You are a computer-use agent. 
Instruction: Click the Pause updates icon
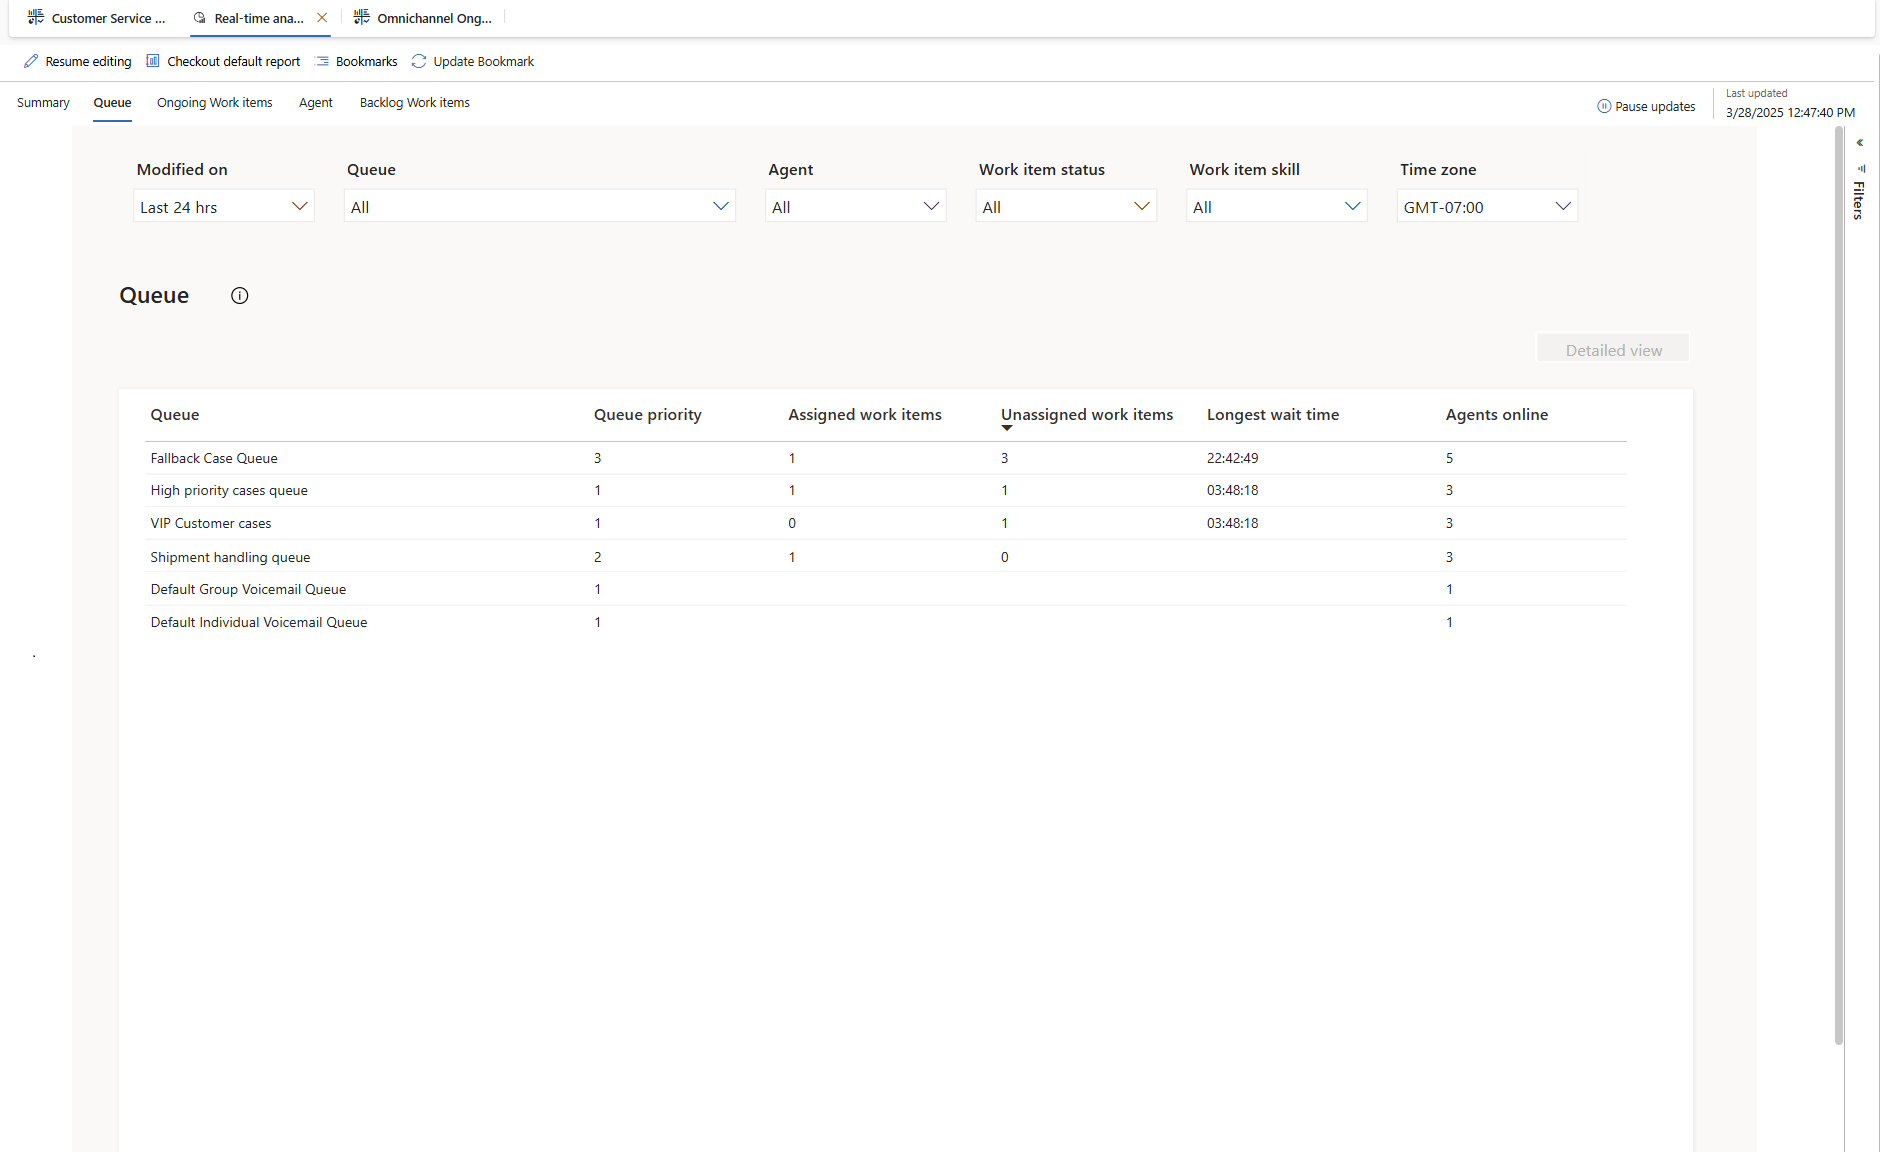click(1604, 106)
